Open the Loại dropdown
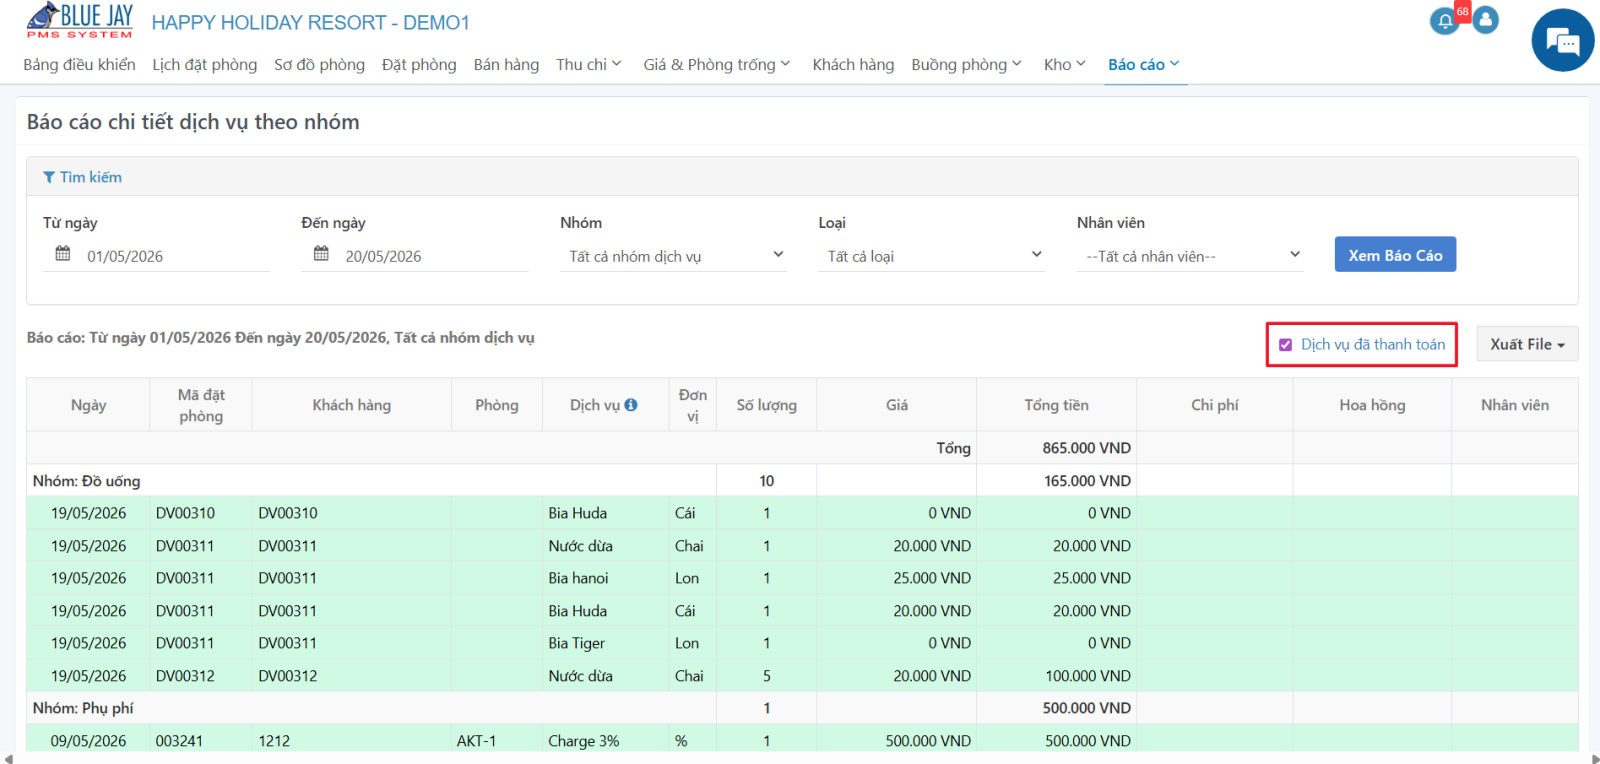The image size is (1600, 764). pyautogui.click(x=931, y=256)
